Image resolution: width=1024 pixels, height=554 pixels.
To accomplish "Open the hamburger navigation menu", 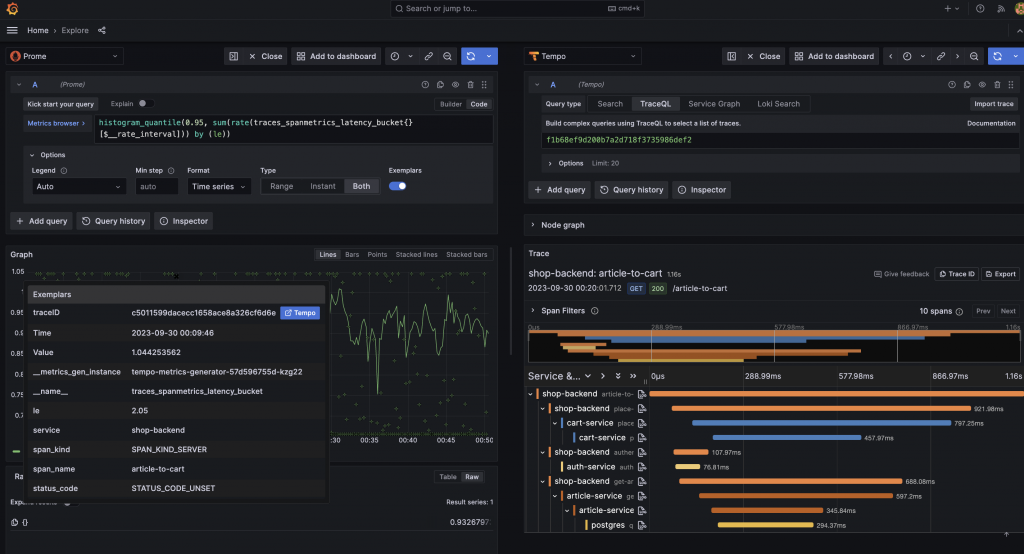I will click(x=12, y=30).
